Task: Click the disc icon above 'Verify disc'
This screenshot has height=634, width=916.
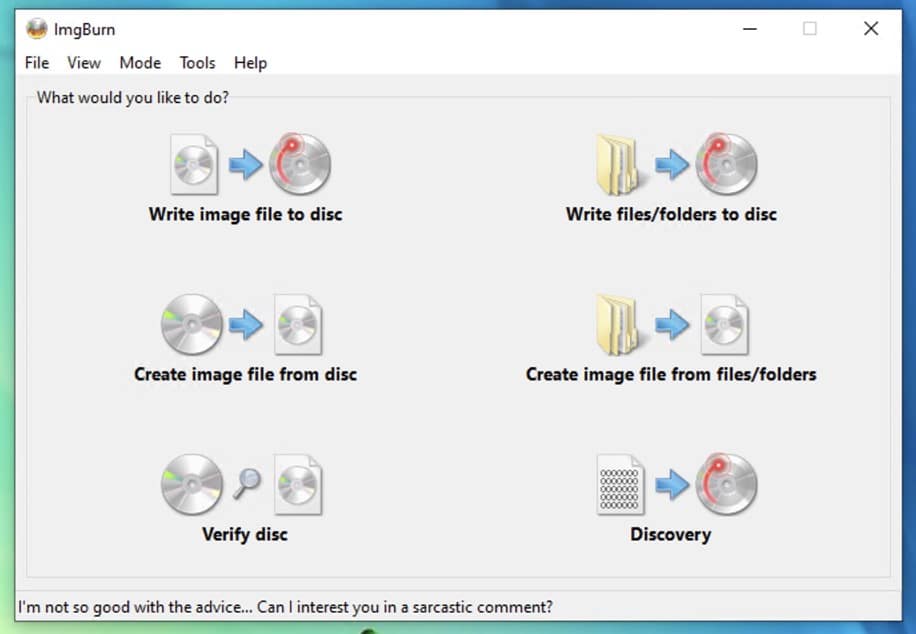Action: pyautogui.click(x=192, y=484)
